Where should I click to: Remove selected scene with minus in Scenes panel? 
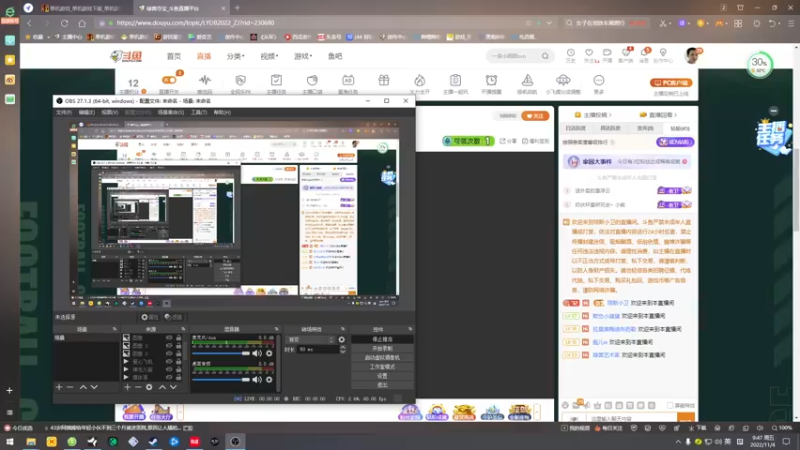click(x=70, y=387)
